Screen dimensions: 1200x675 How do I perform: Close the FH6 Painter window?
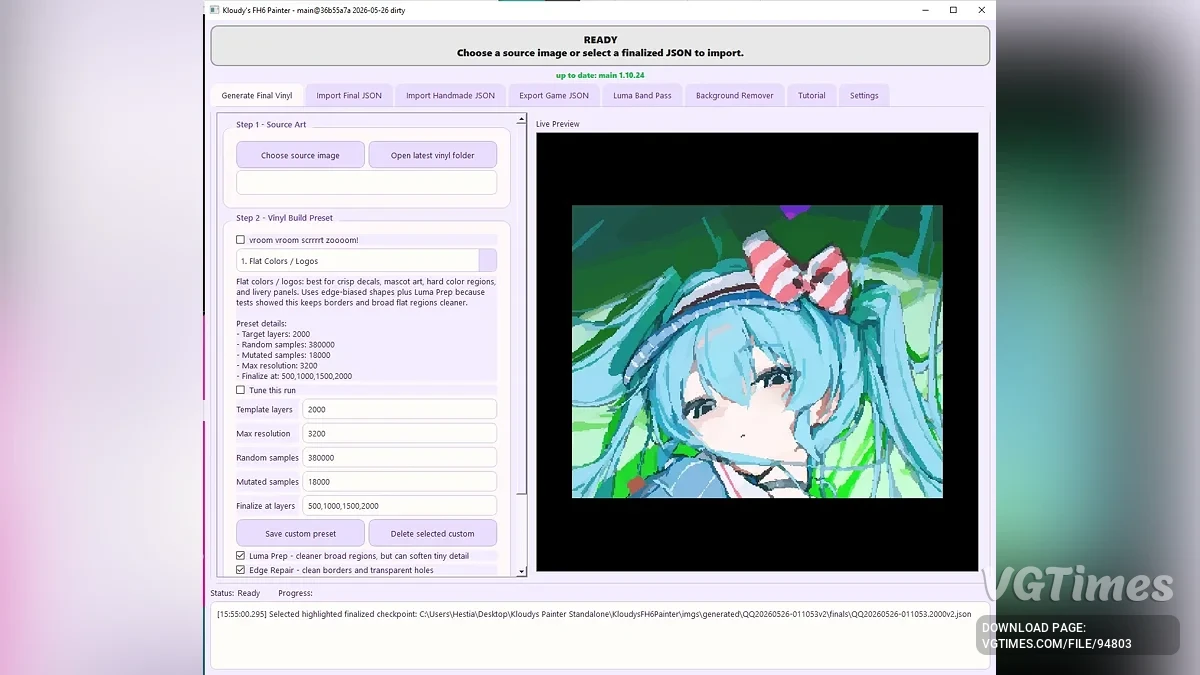(x=982, y=10)
